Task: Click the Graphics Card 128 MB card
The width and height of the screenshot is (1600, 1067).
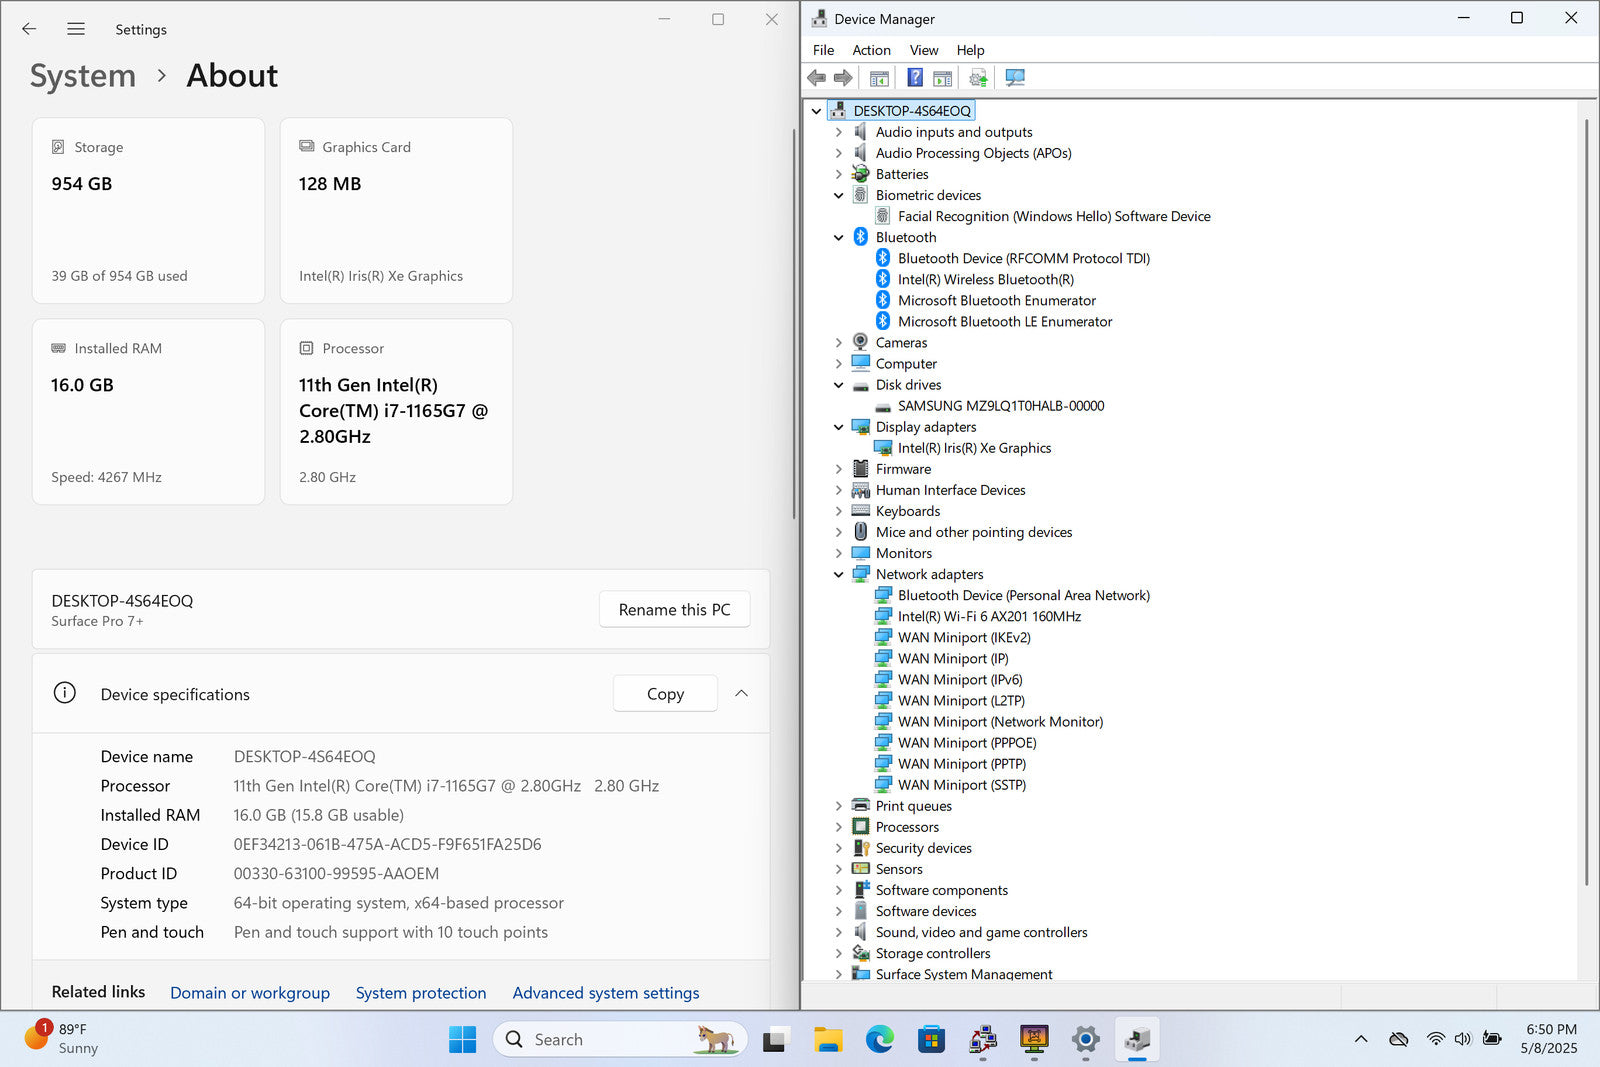Action: pos(396,211)
